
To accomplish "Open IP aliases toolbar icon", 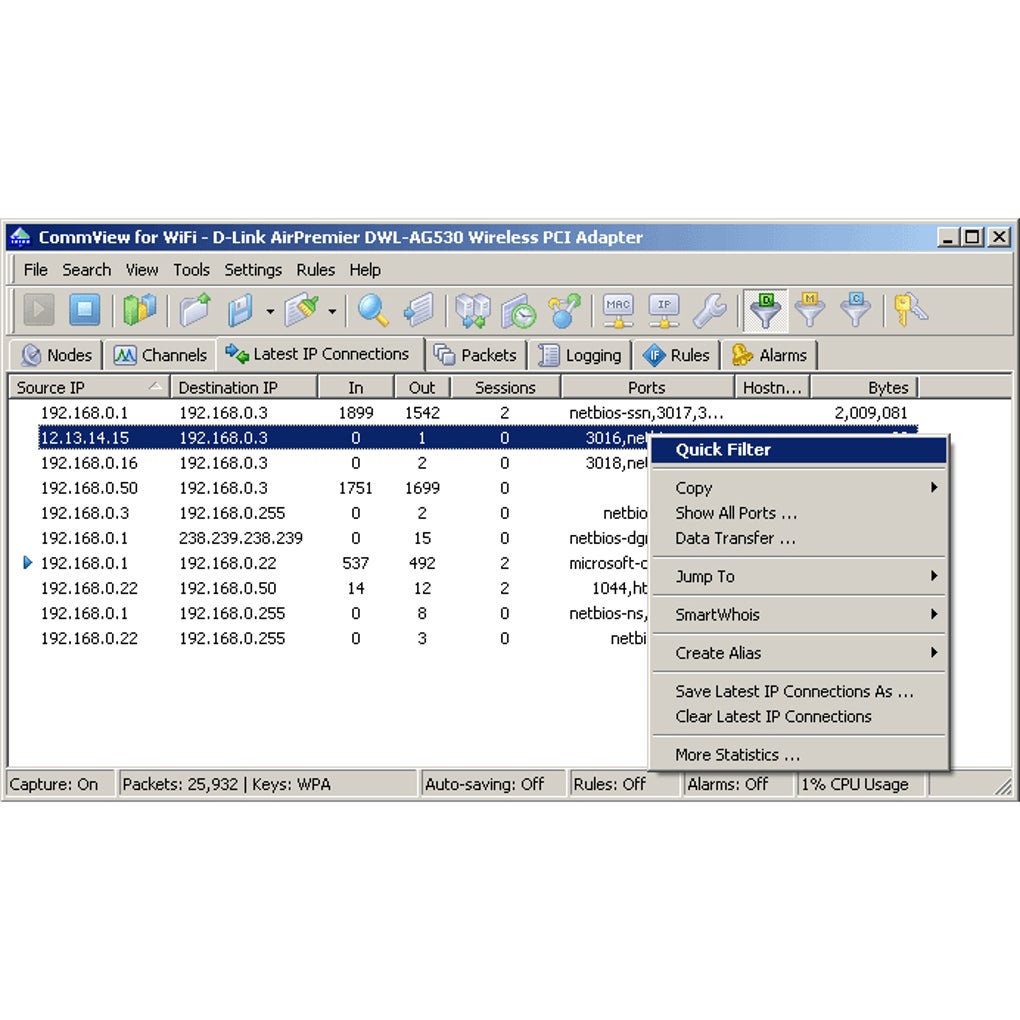I will tap(664, 310).
